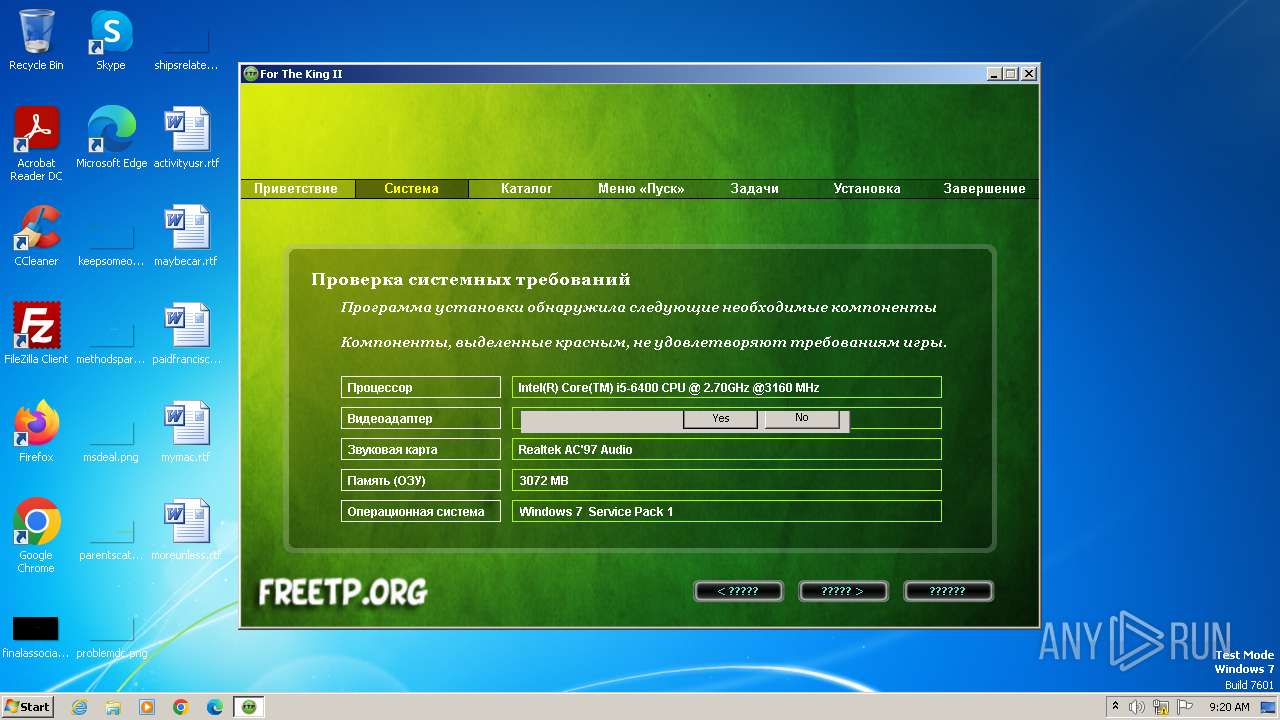Open Acrobat Reader DC icon

pyautogui.click(x=36, y=144)
